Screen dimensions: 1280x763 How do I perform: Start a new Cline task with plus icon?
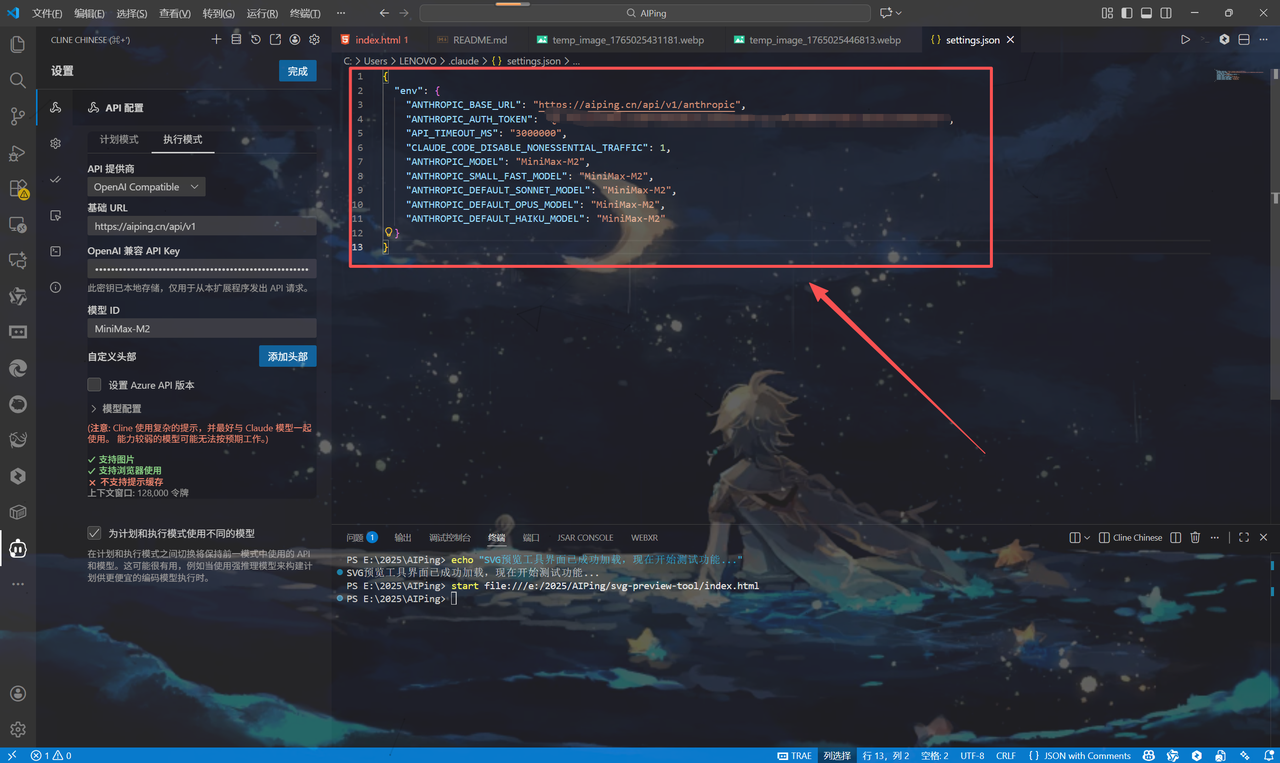[x=216, y=40]
